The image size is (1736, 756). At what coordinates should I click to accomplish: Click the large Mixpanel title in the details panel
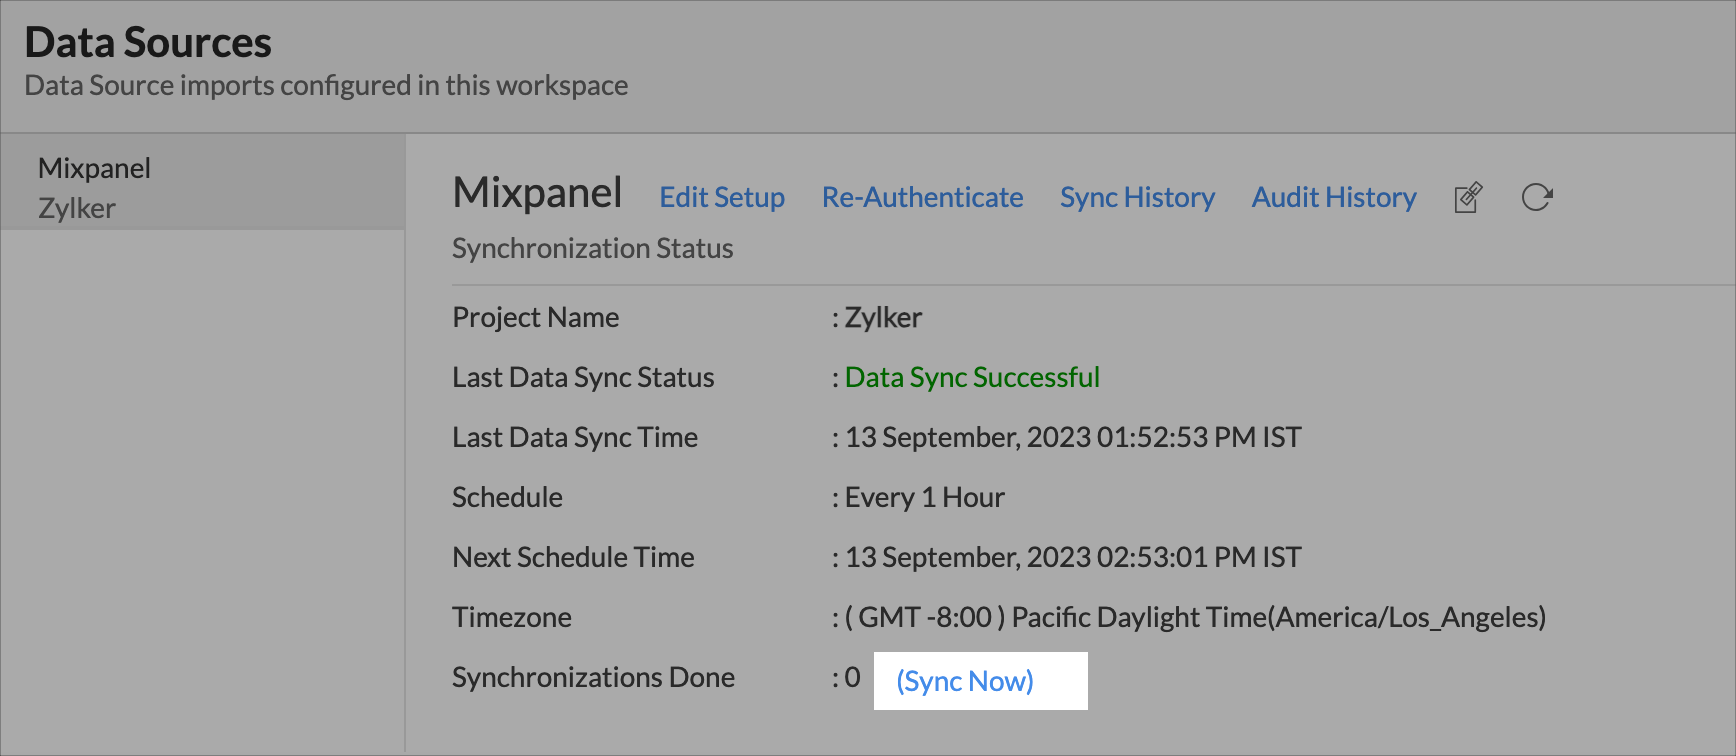click(537, 193)
